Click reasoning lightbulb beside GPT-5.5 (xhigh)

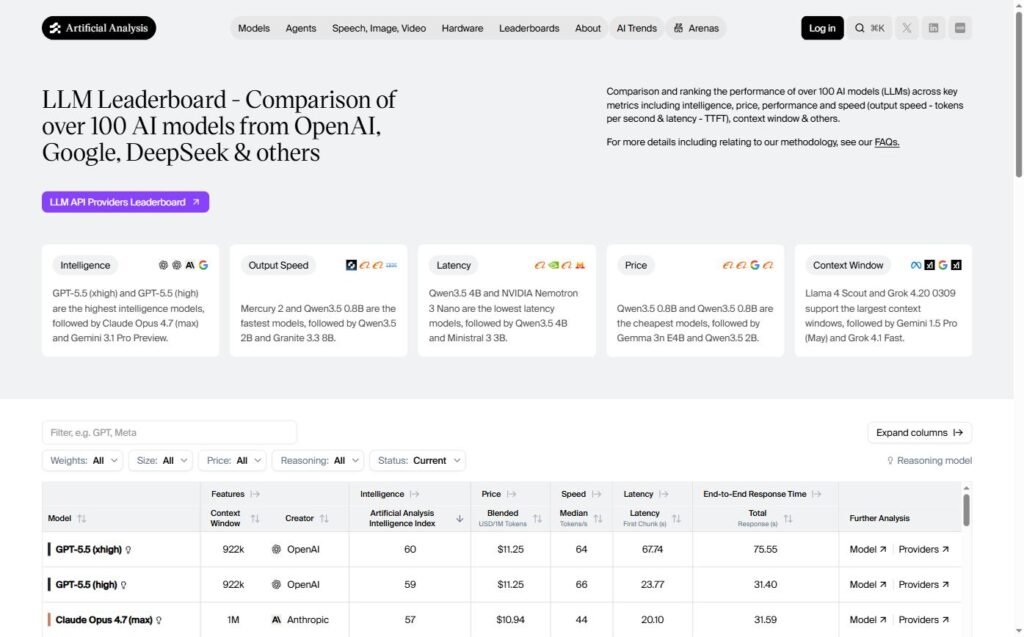(128, 549)
